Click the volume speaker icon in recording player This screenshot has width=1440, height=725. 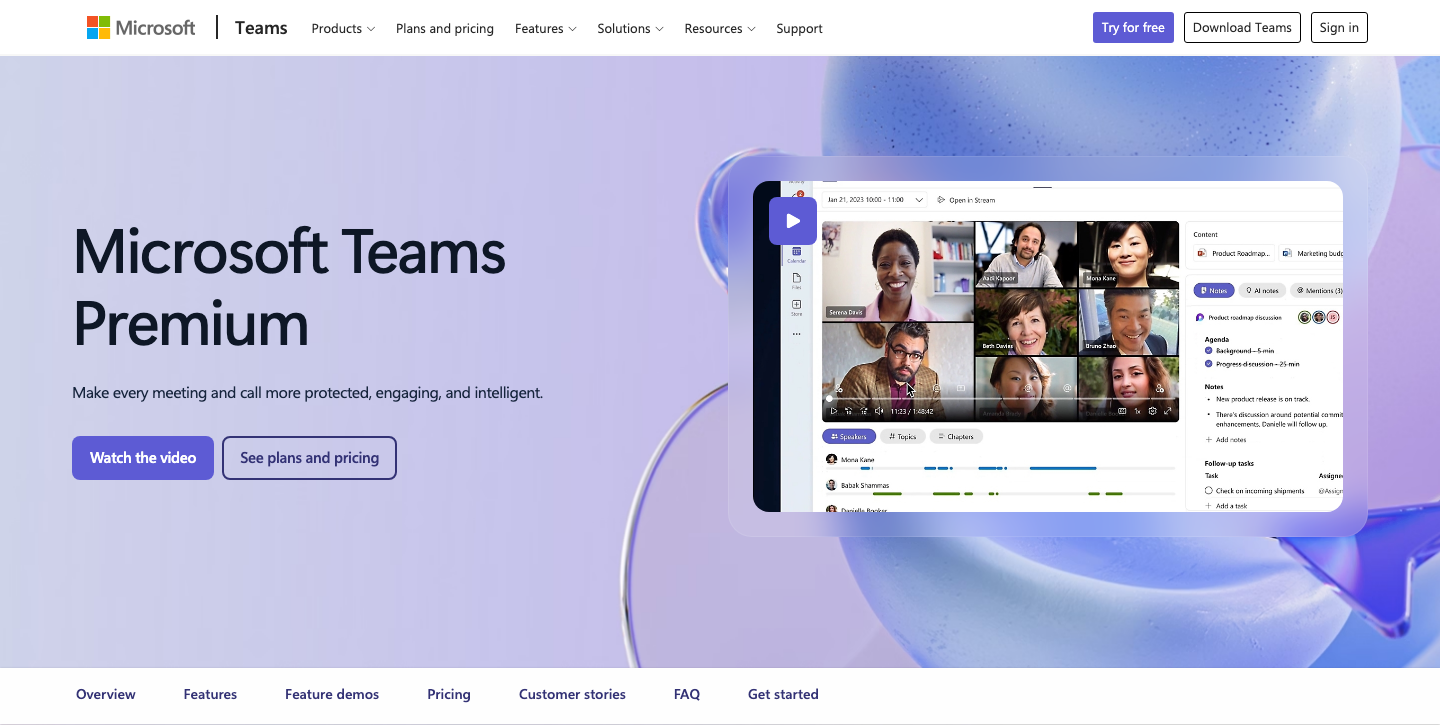click(879, 411)
